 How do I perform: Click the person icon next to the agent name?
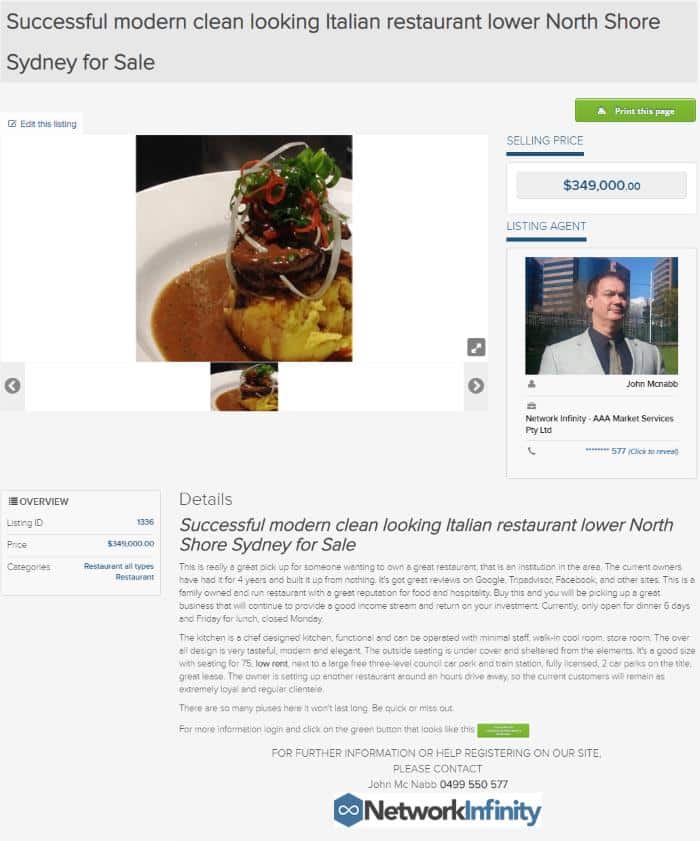point(532,384)
